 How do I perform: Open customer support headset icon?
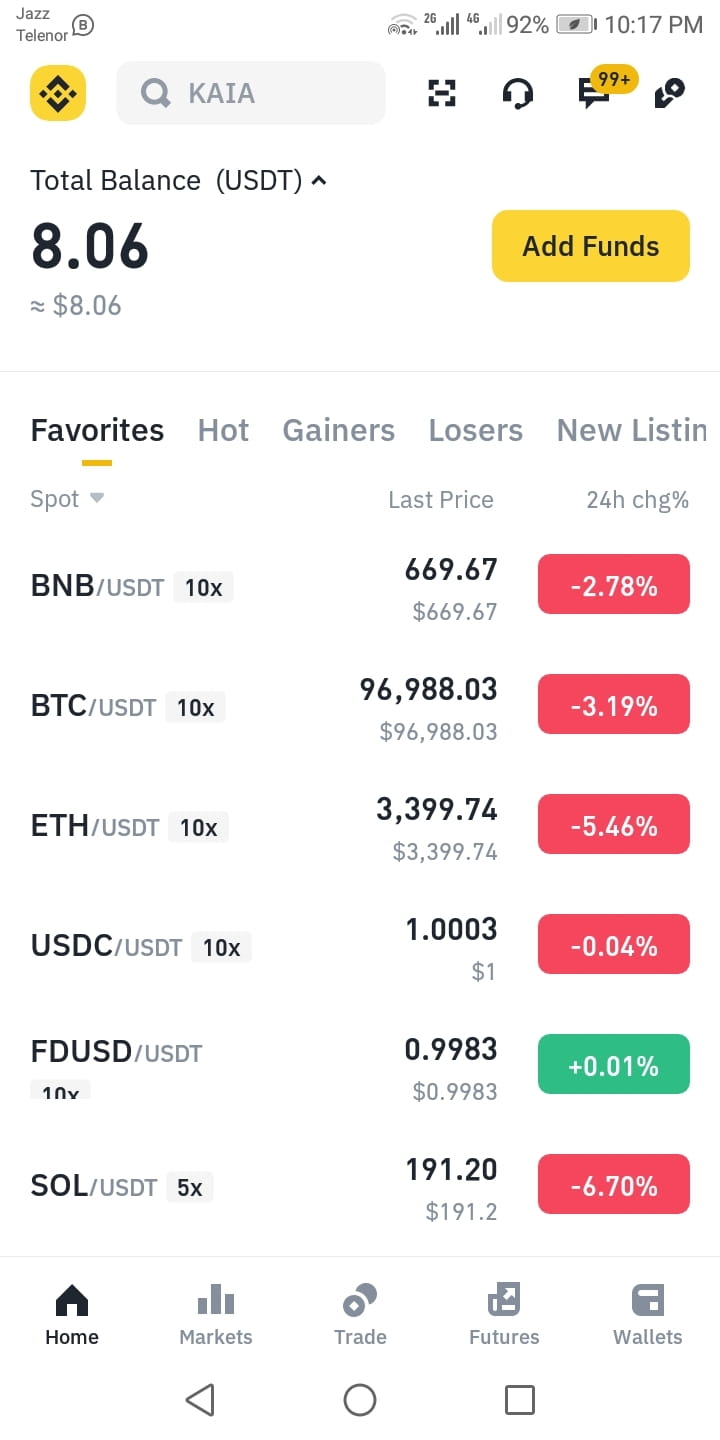[x=517, y=93]
